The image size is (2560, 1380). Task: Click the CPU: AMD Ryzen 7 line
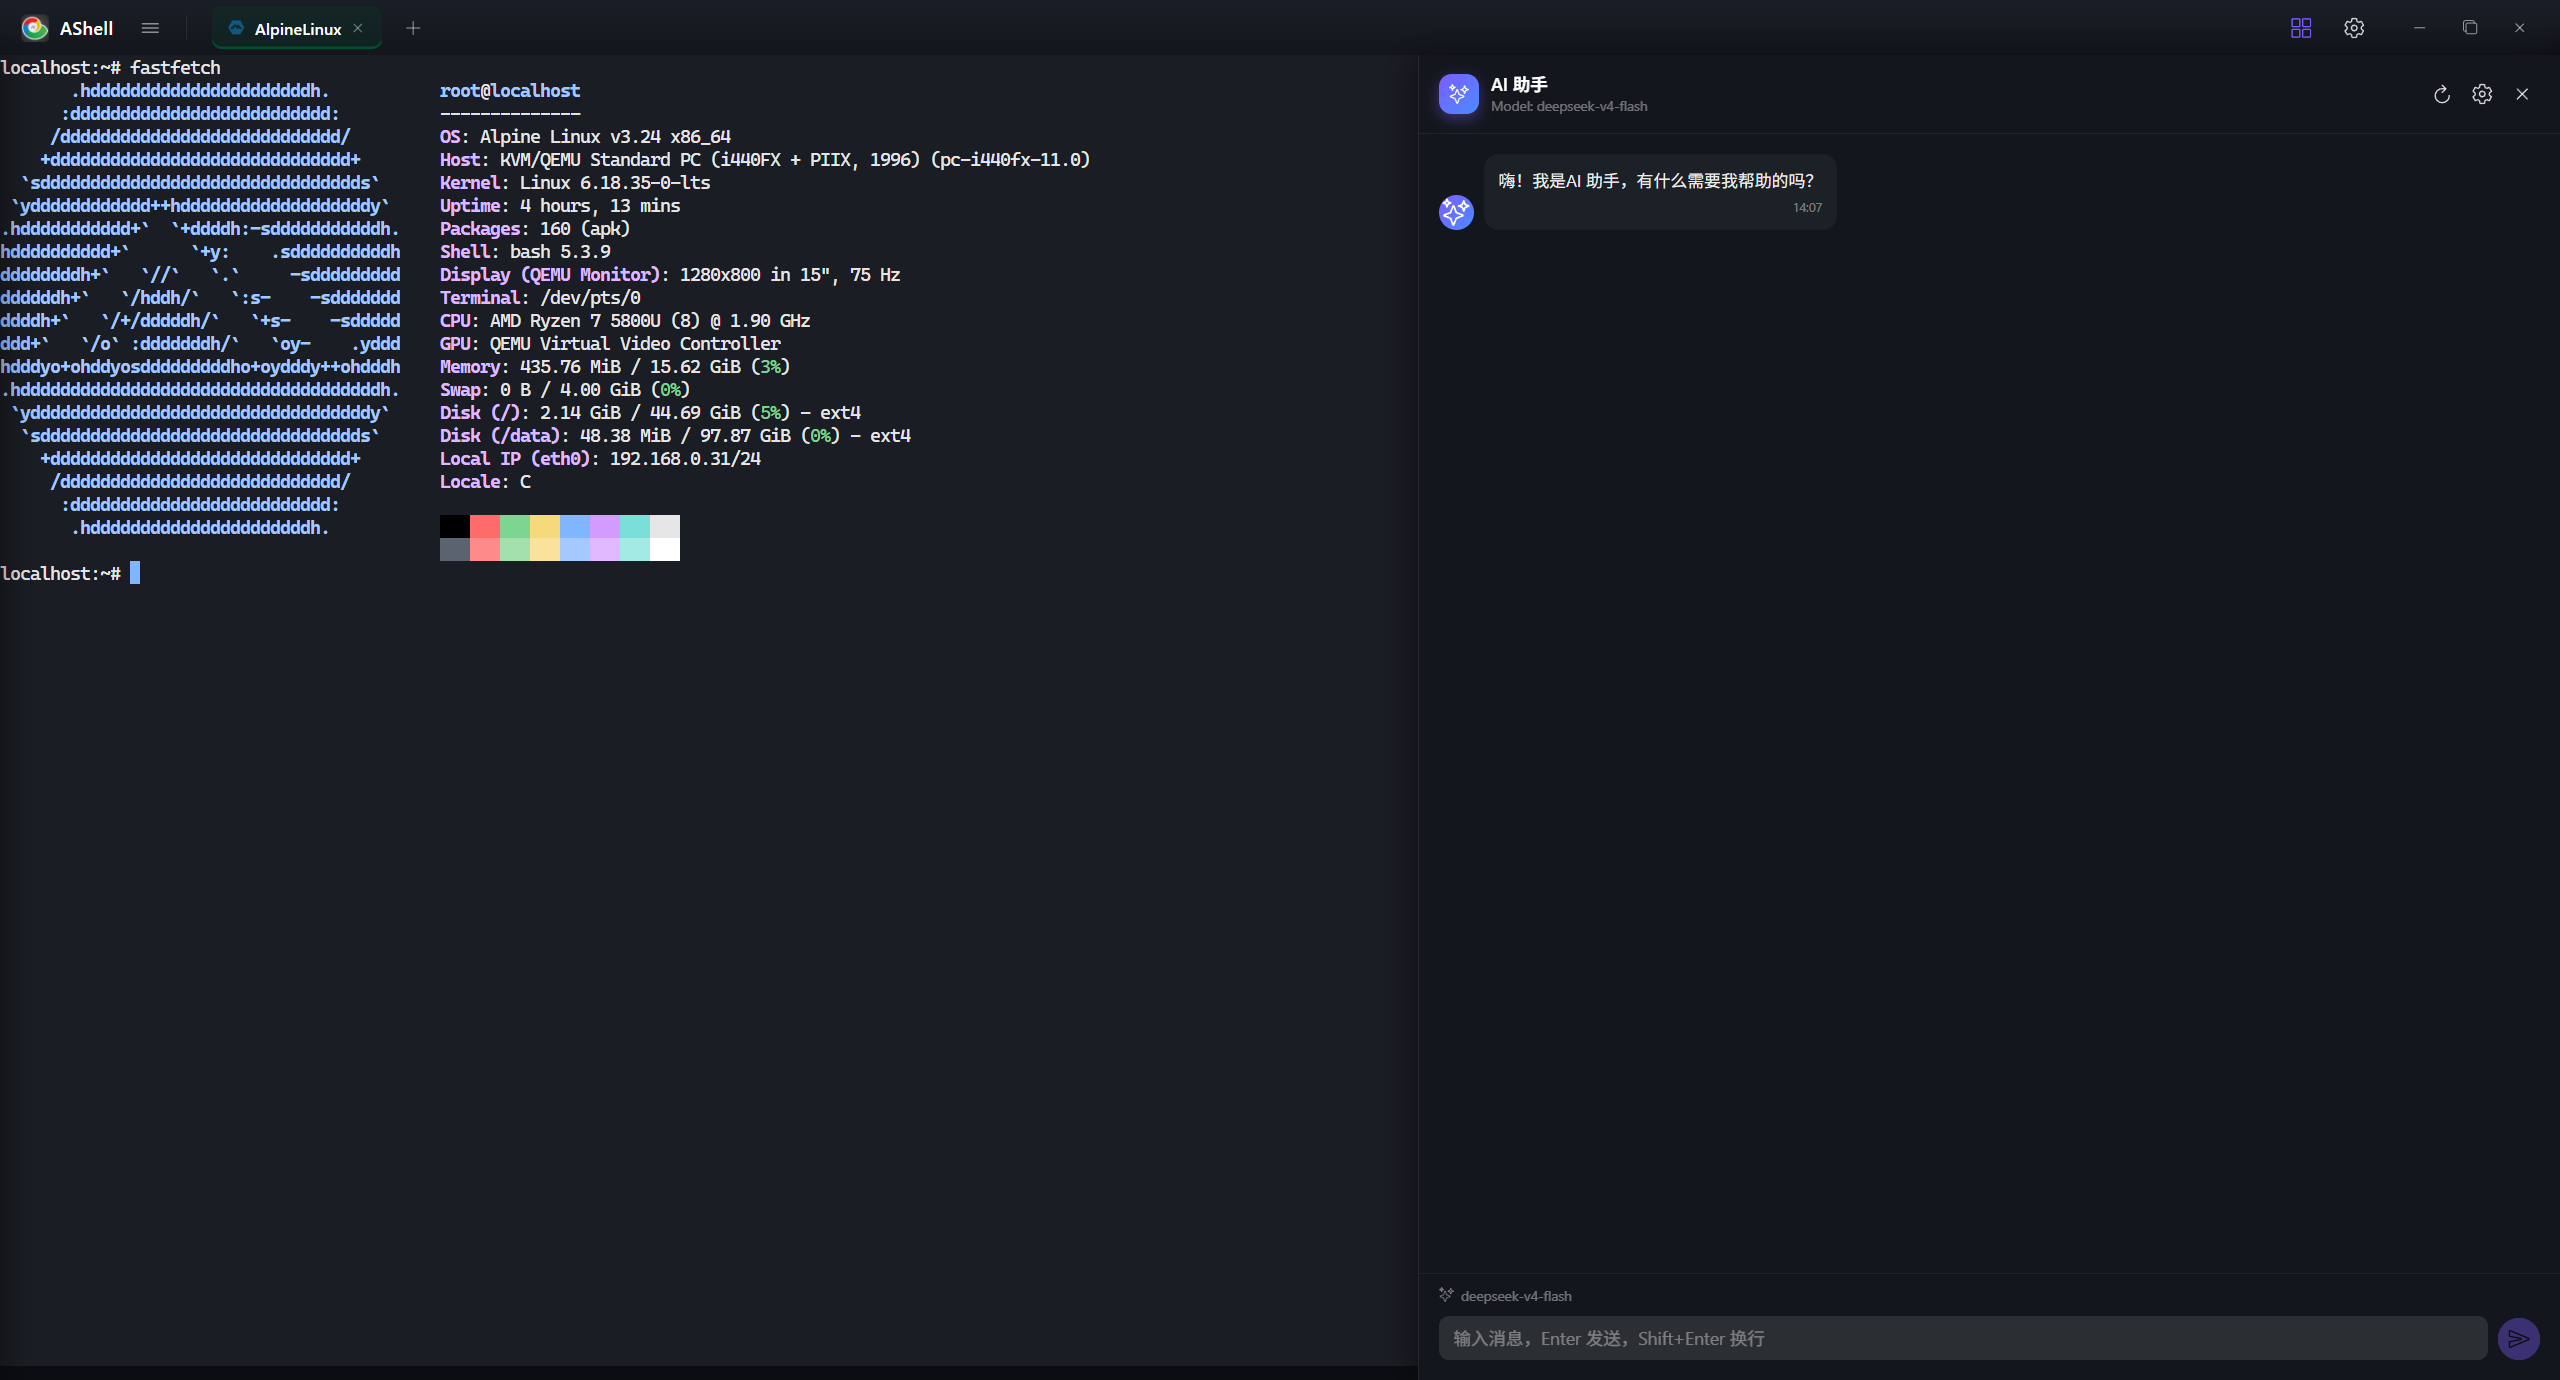[x=625, y=321]
